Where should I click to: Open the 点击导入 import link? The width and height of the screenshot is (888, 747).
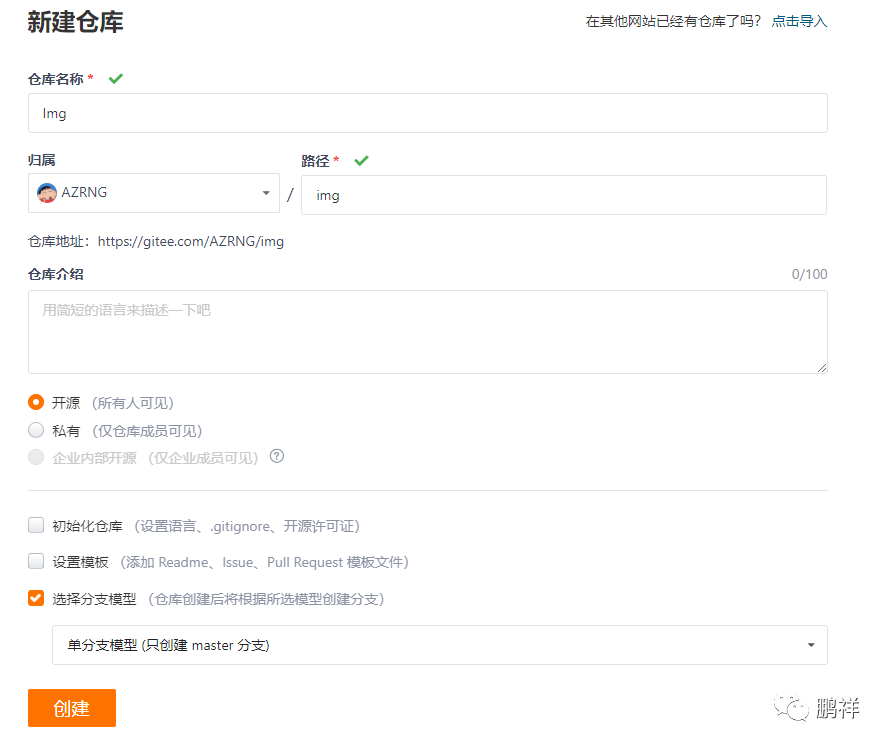coord(799,22)
